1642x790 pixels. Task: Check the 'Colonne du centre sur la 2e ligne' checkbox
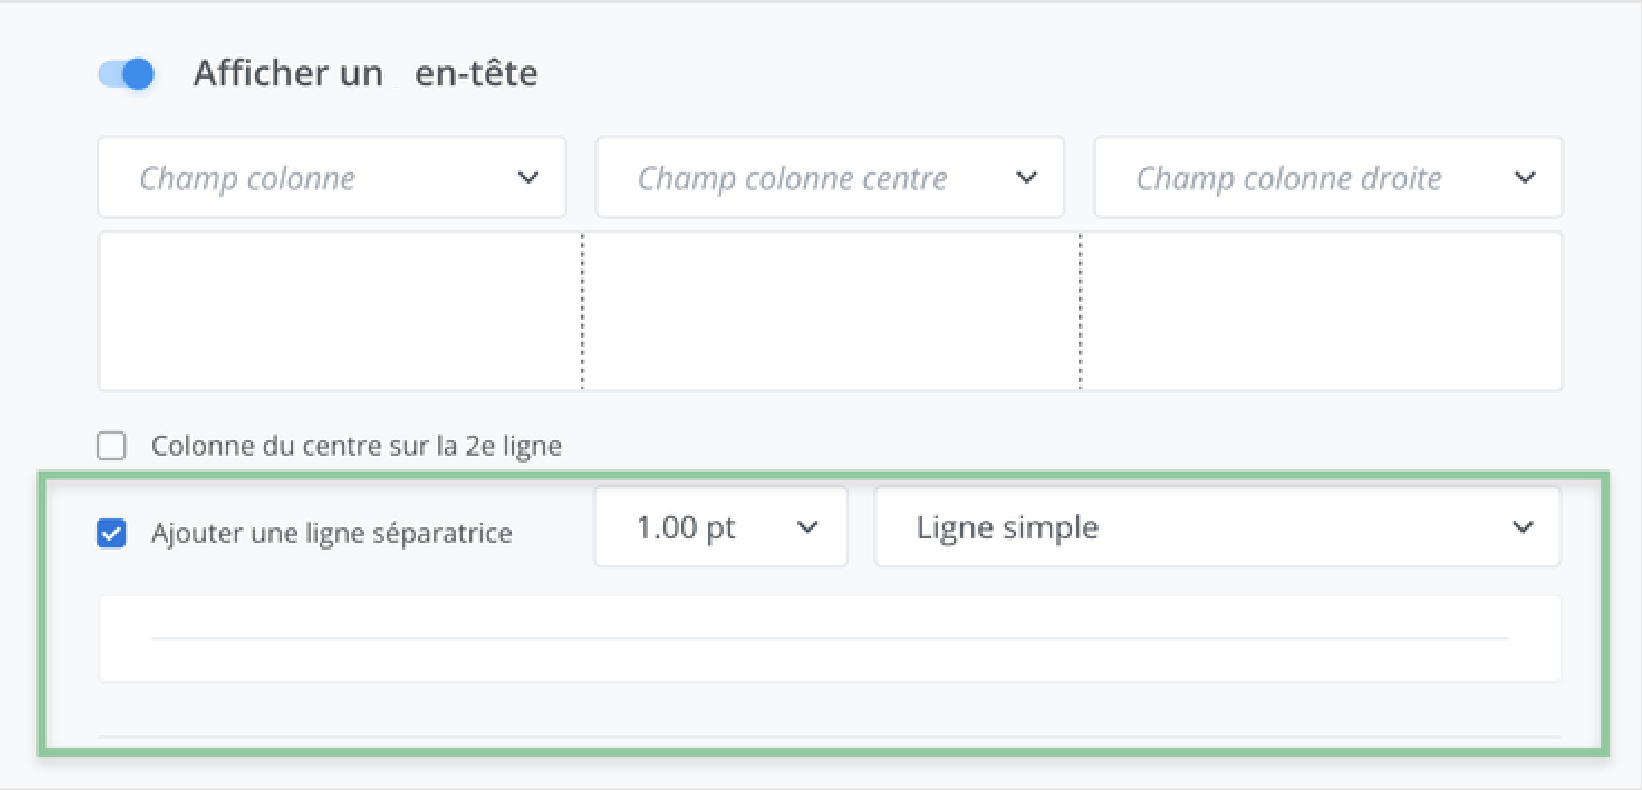[x=112, y=446]
